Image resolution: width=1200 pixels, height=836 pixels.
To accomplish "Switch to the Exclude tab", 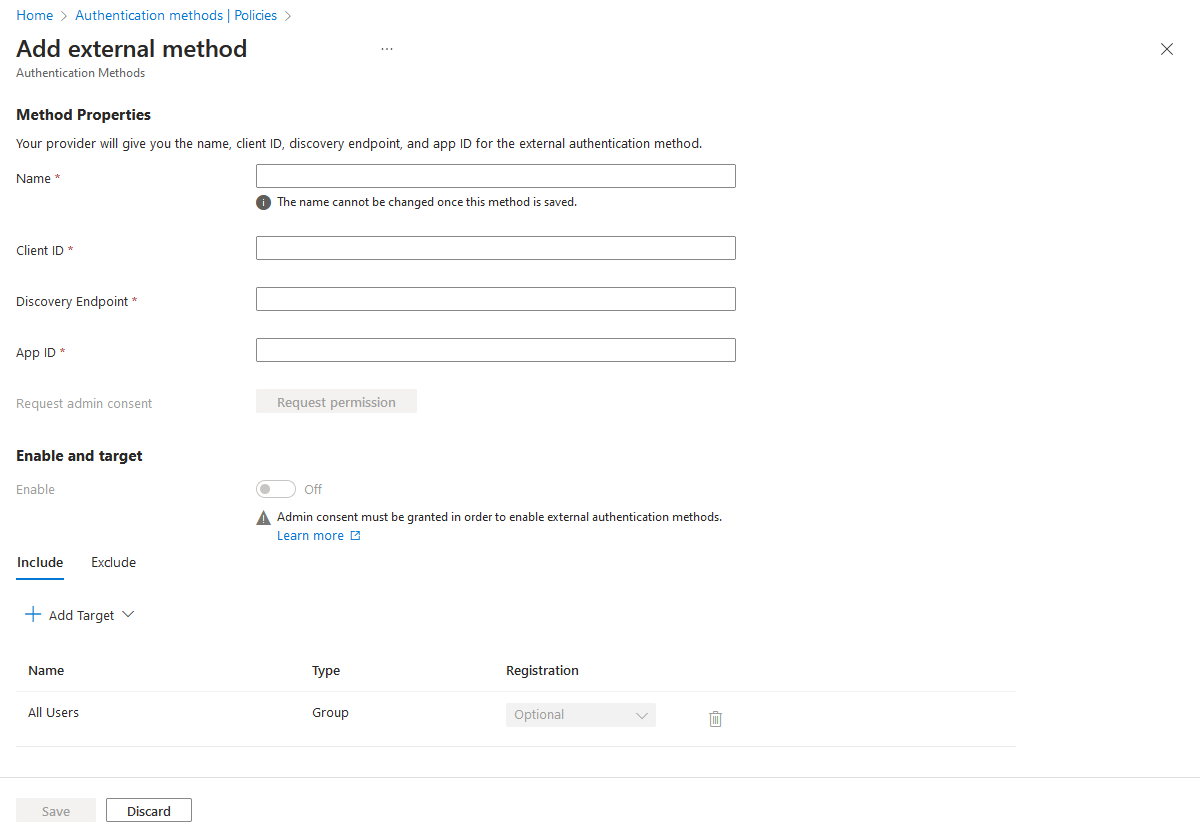I will pos(113,562).
